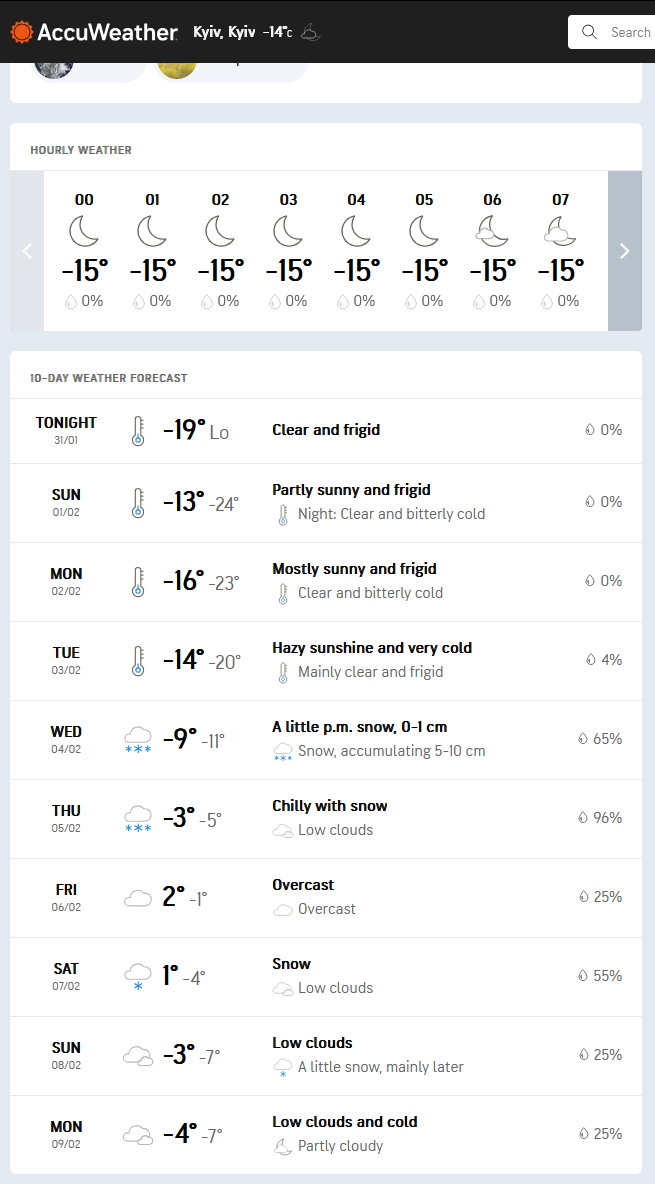Image resolution: width=655 pixels, height=1184 pixels.
Task: Click the raindrop icon next to Thursday 96%
Action: [583, 818]
